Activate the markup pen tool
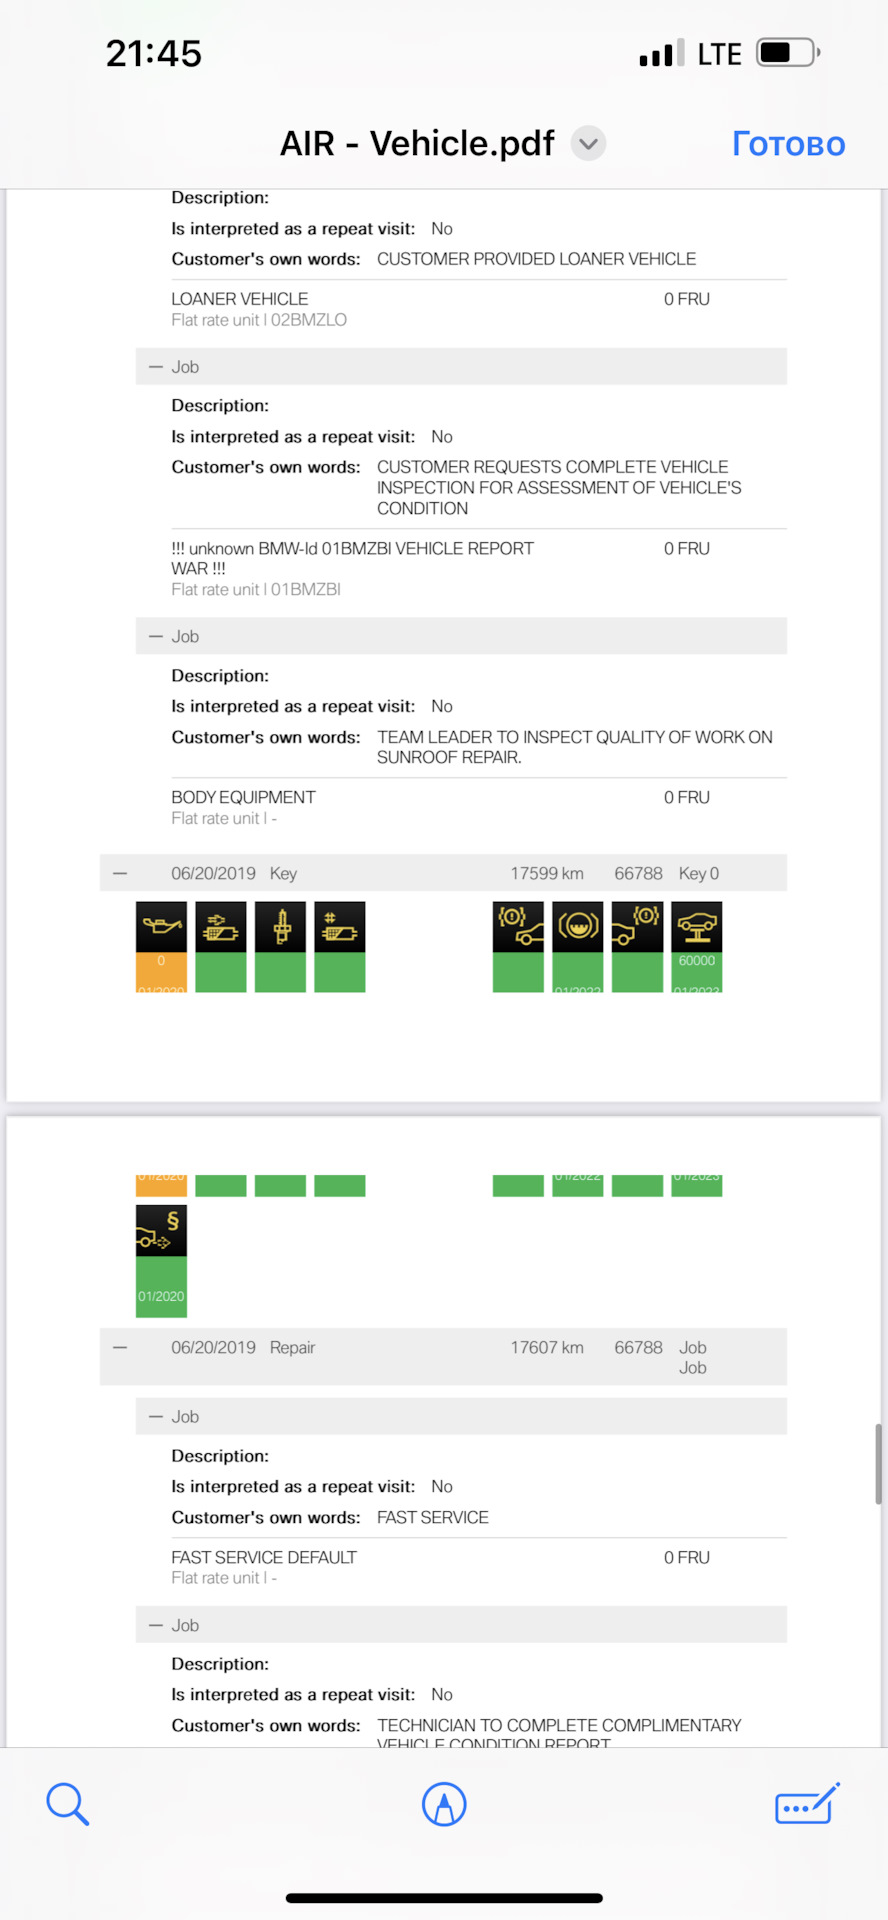 click(x=444, y=1804)
